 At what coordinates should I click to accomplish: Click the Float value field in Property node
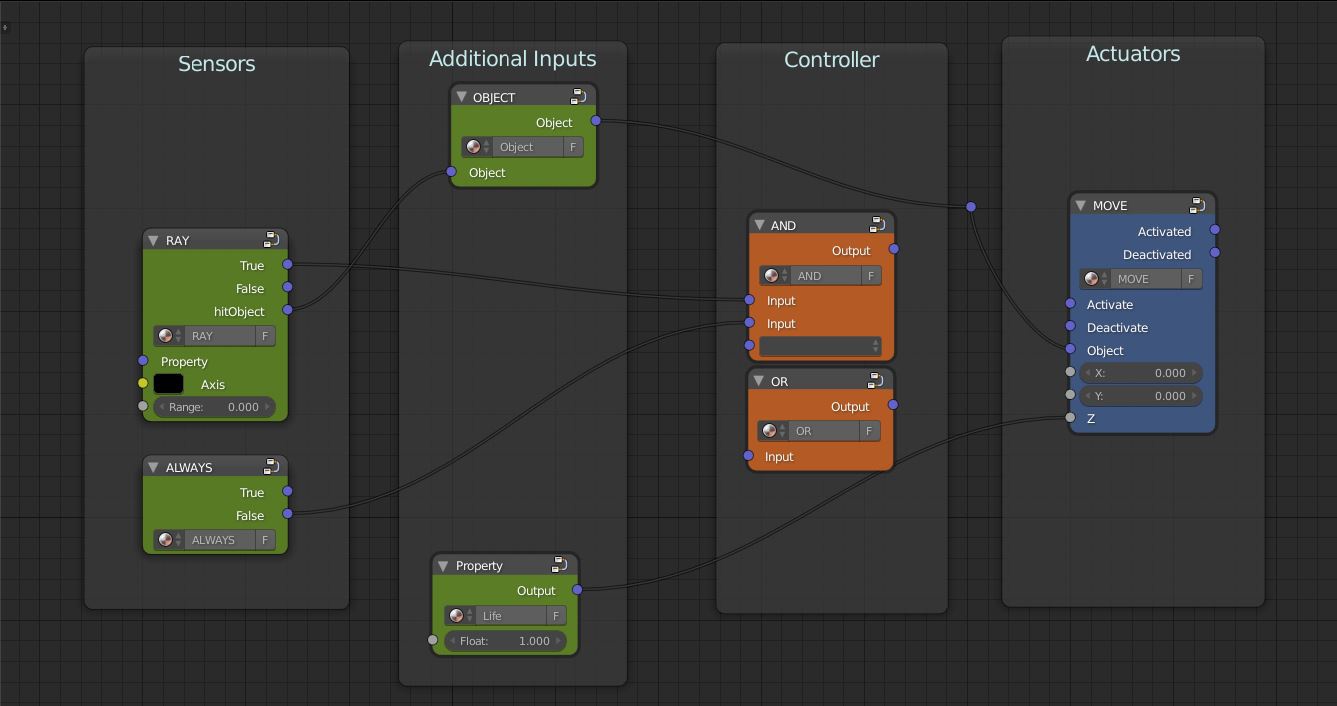[505, 641]
